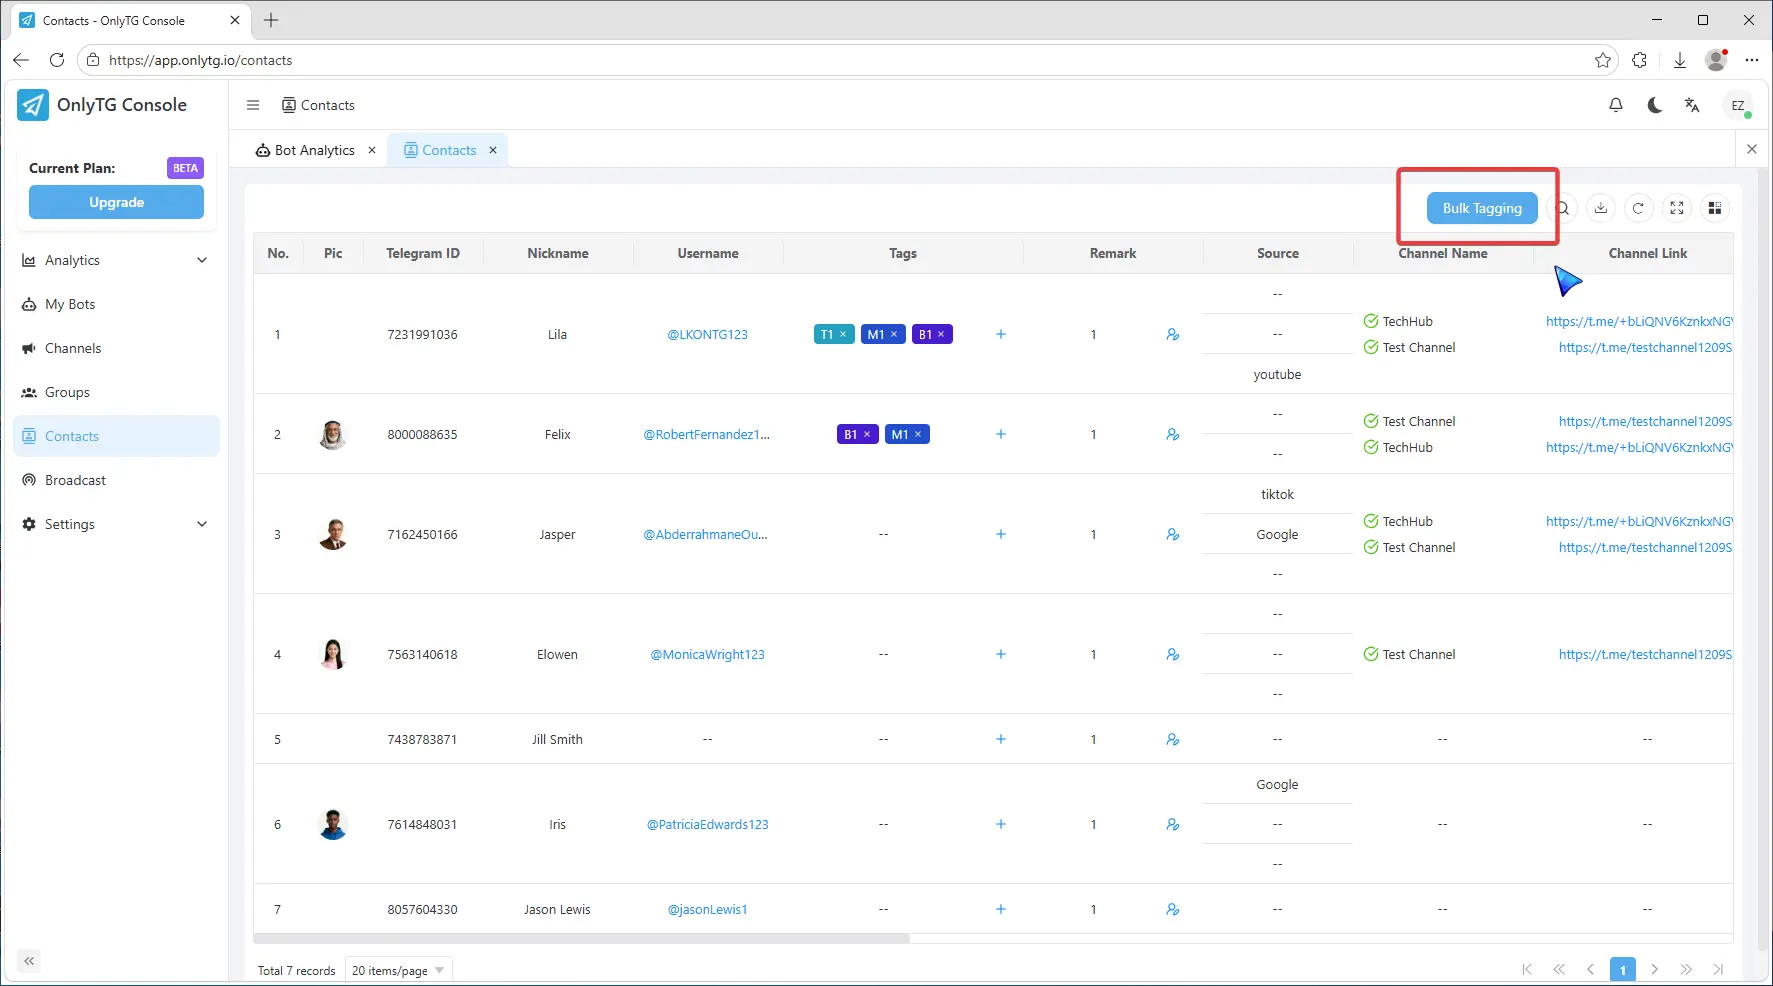Click the notification bell icon
The width and height of the screenshot is (1773, 986).
(1615, 105)
